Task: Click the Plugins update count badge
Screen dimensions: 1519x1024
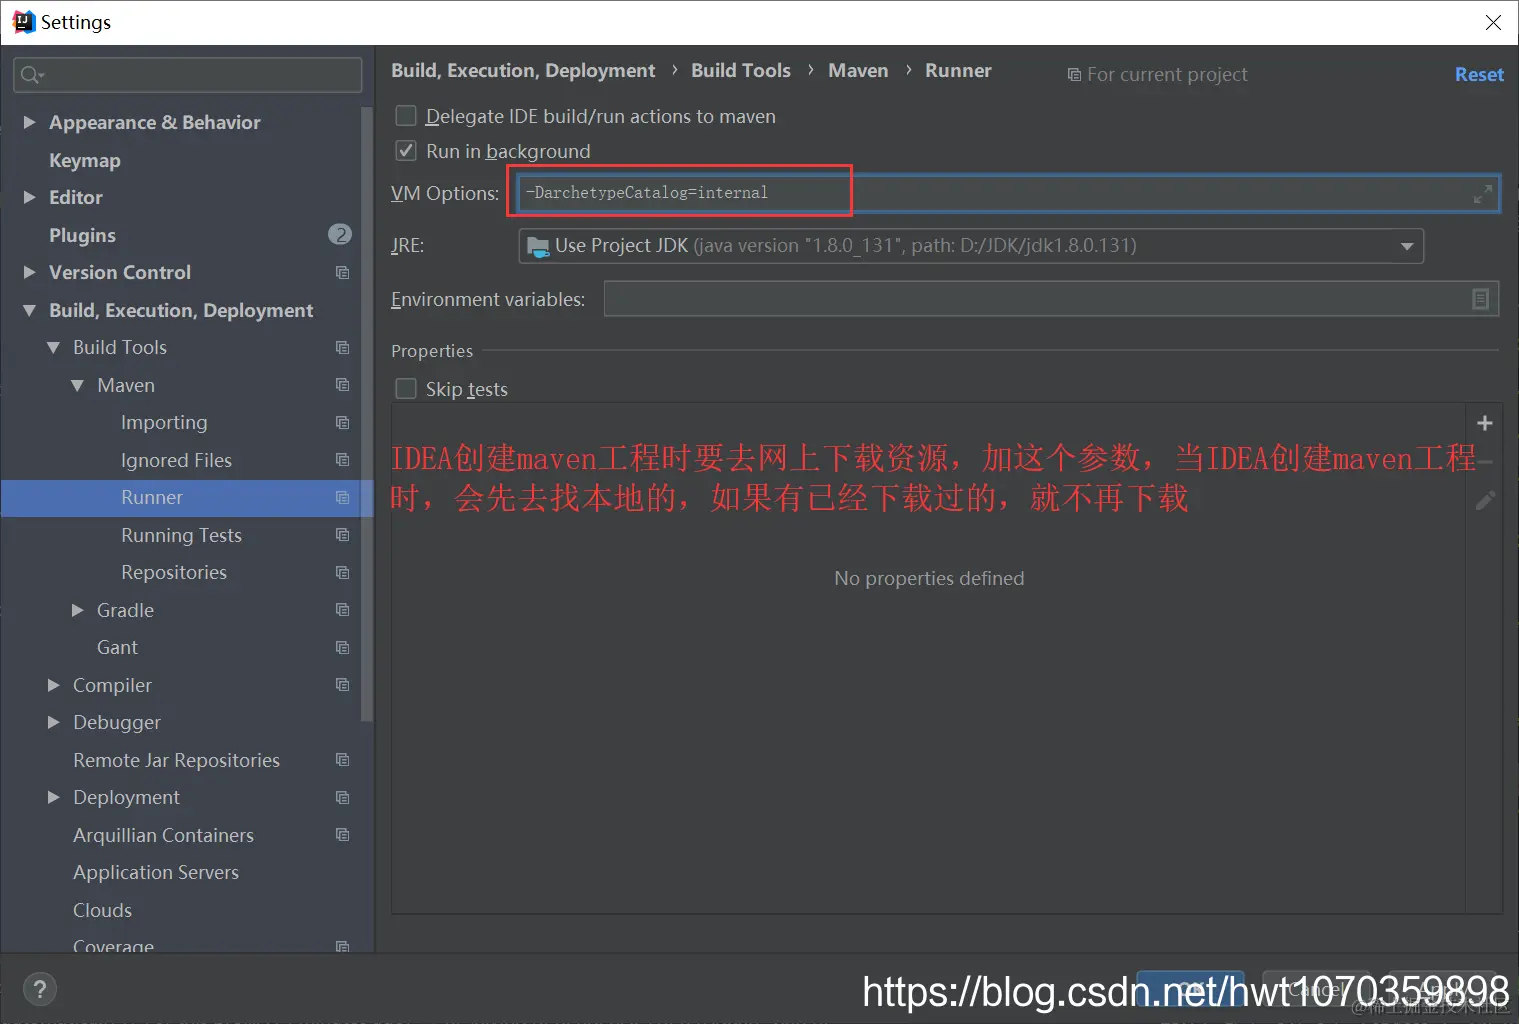Action: click(340, 235)
